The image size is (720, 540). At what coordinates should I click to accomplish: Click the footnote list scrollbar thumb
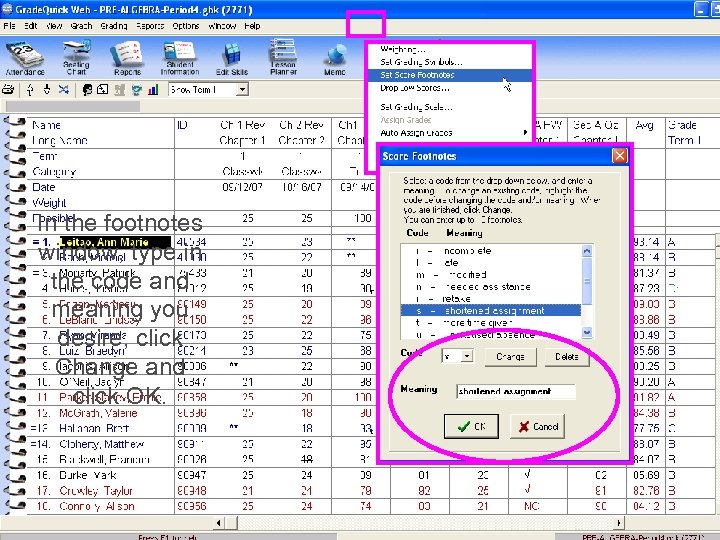click(x=586, y=281)
